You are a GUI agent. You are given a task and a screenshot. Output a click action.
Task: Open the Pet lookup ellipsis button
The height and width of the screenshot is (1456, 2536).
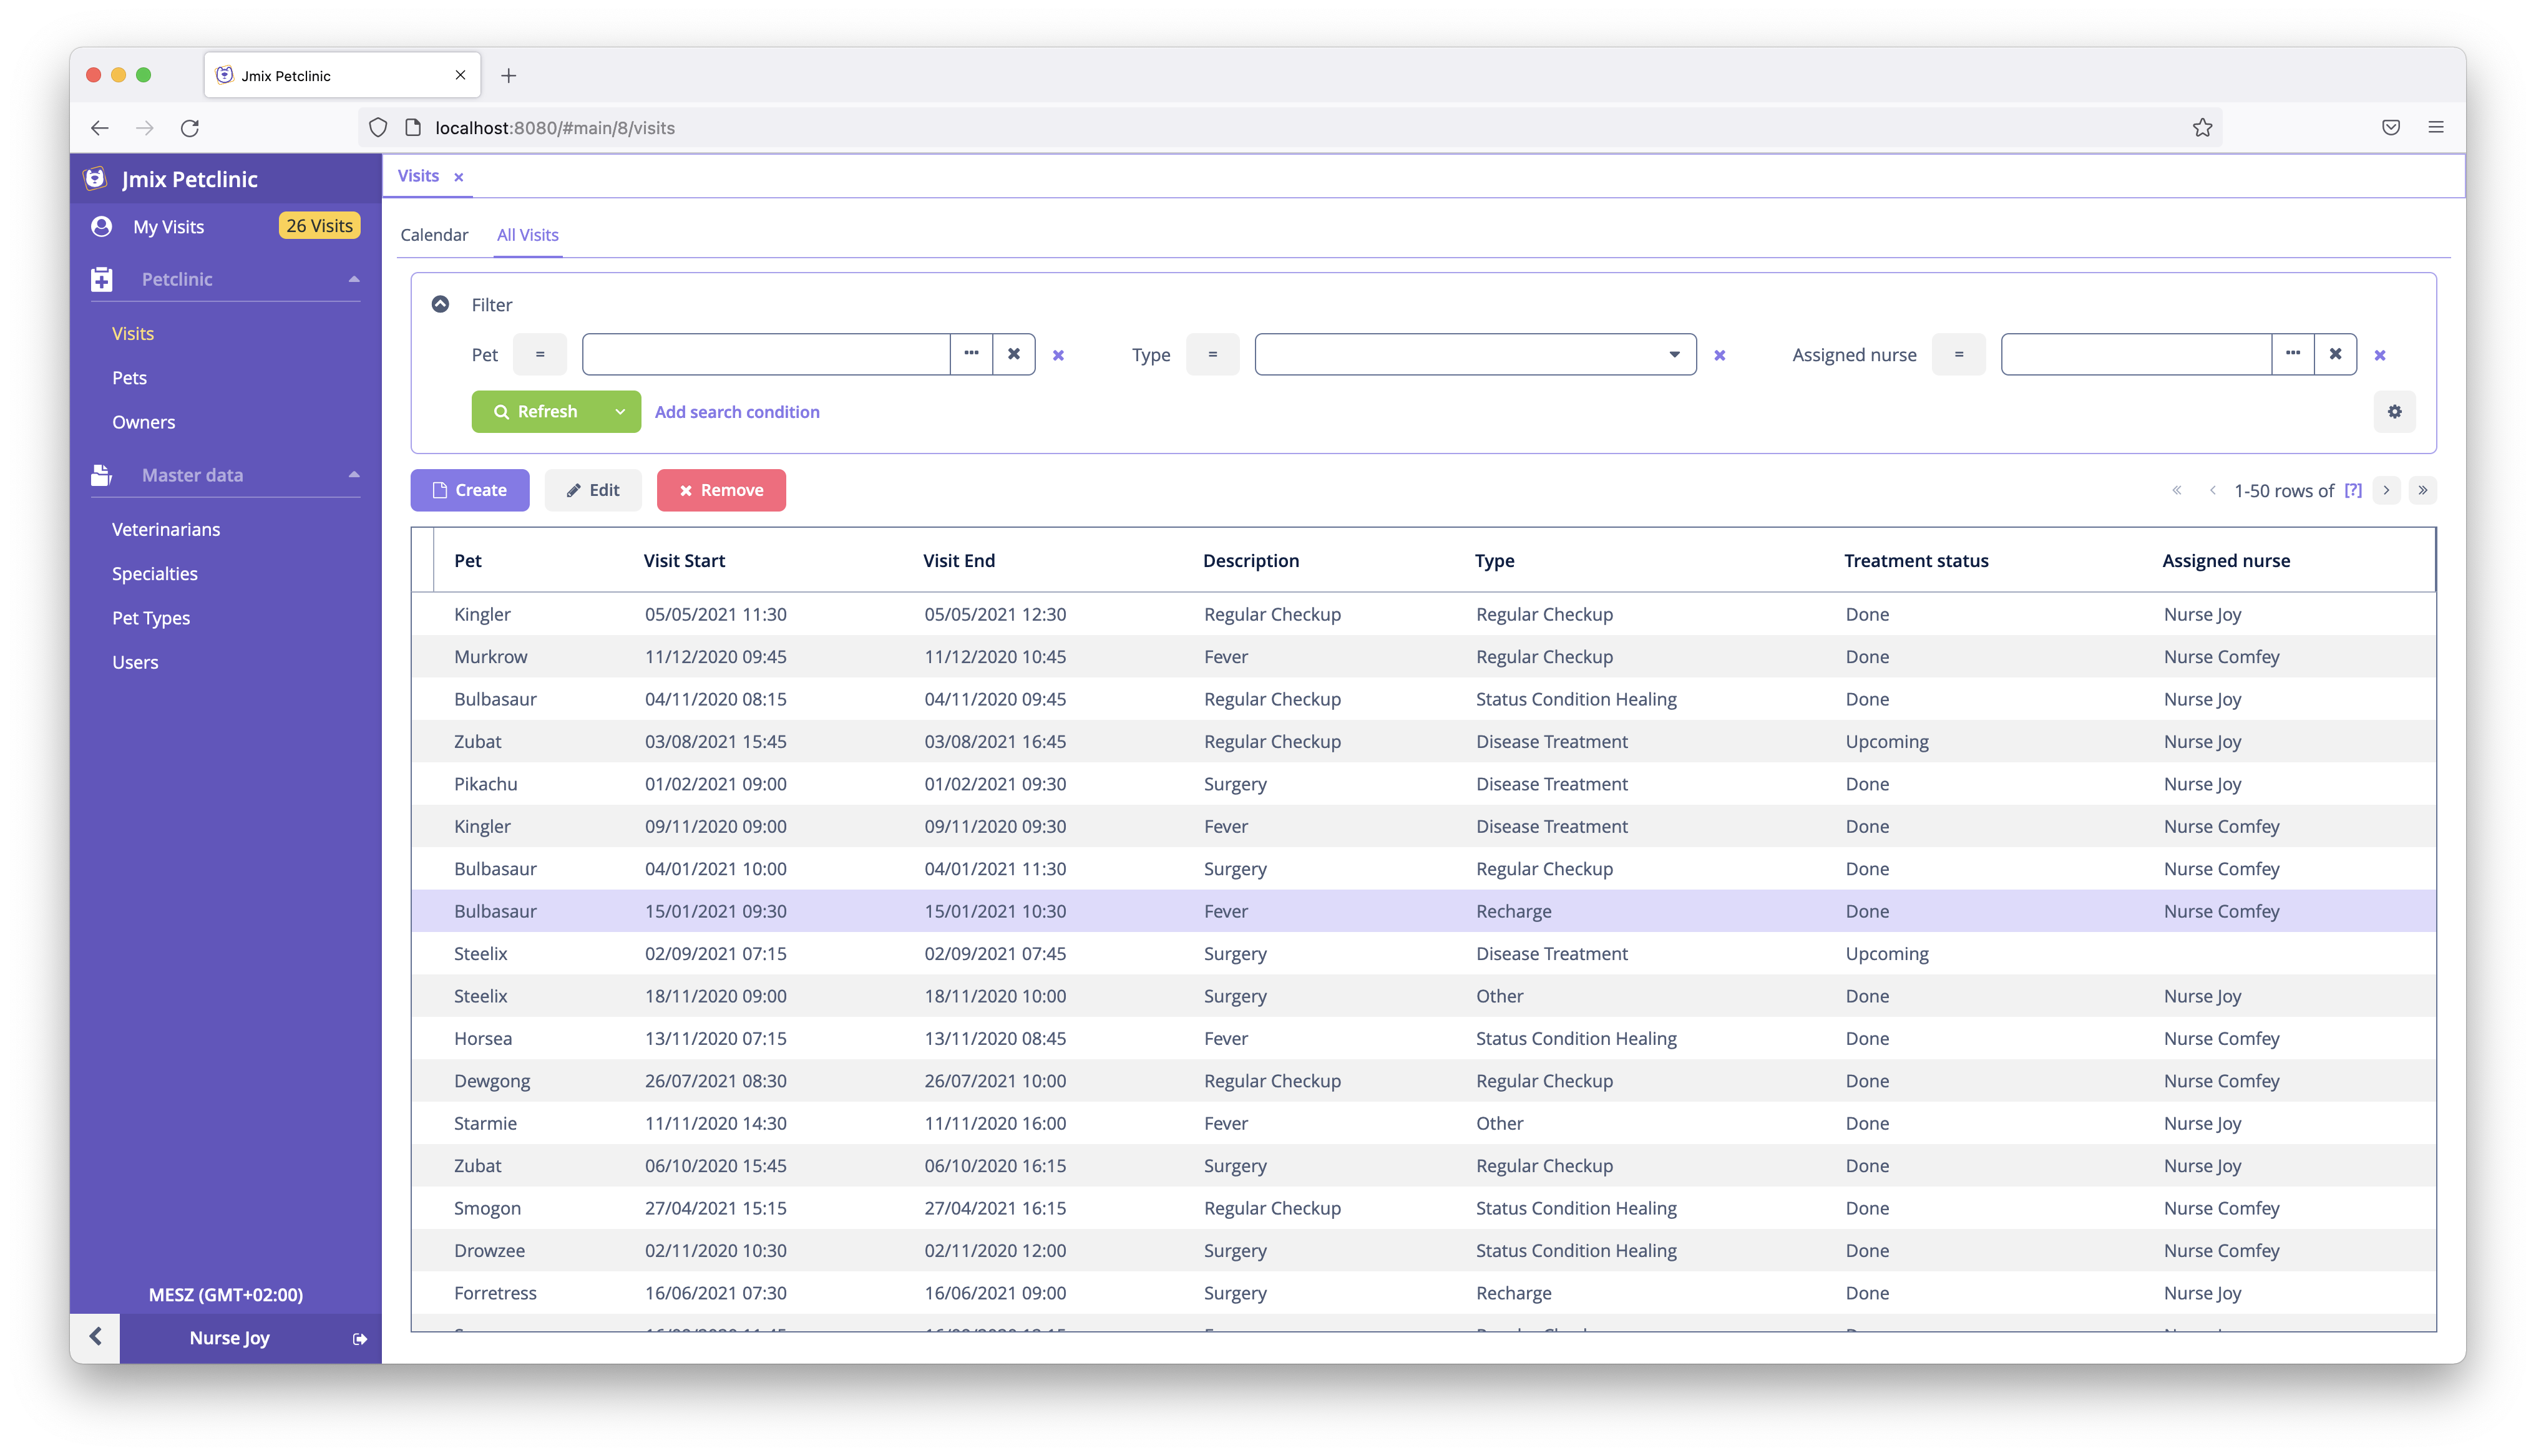point(971,354)
